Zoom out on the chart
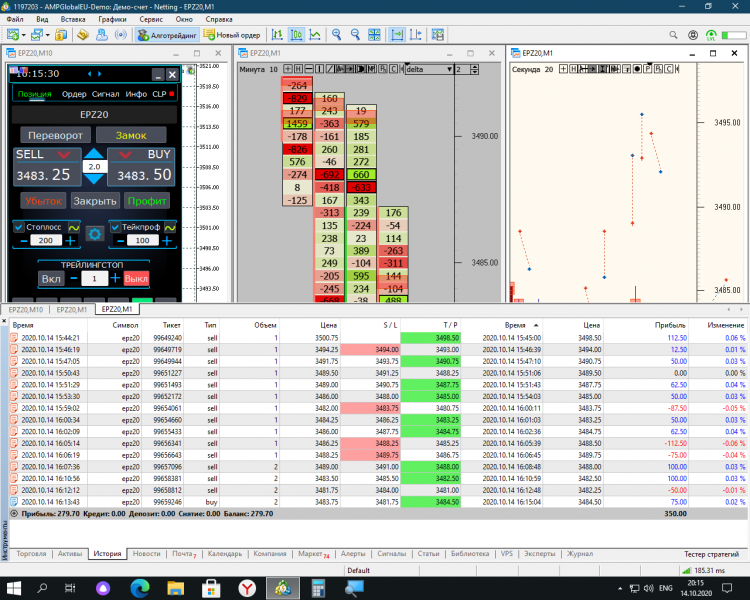750x600 pixels. [x=355, y=35]
